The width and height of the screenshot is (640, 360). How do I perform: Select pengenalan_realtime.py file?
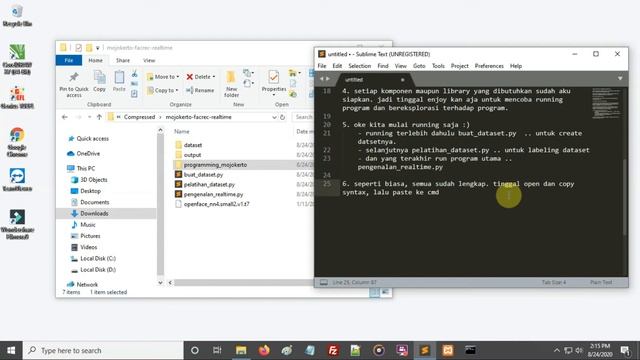click(213, 194)
